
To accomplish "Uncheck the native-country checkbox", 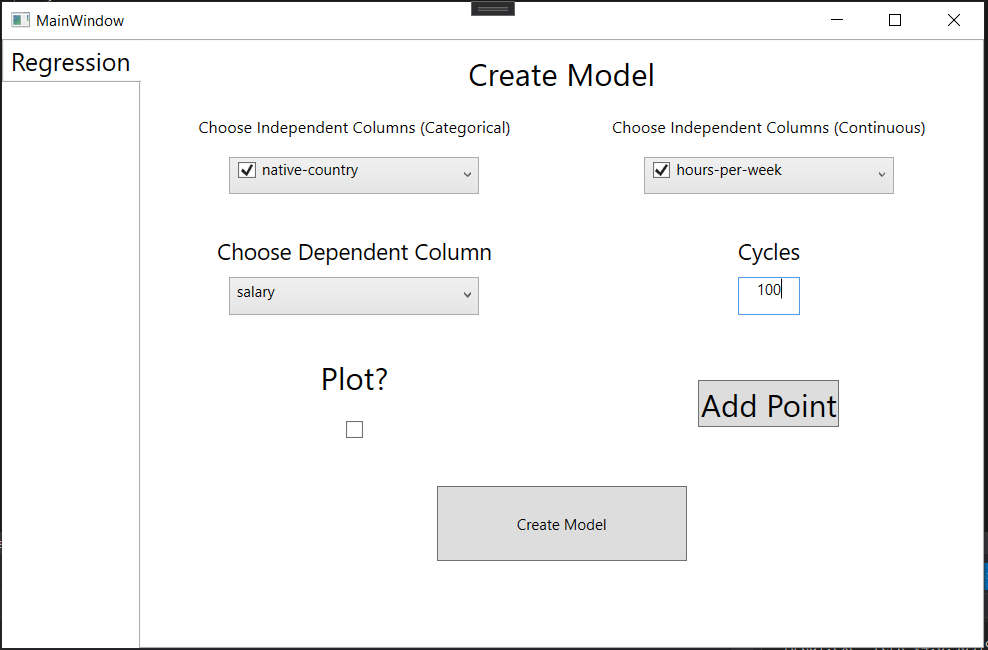I will click(x=247, y=171).
